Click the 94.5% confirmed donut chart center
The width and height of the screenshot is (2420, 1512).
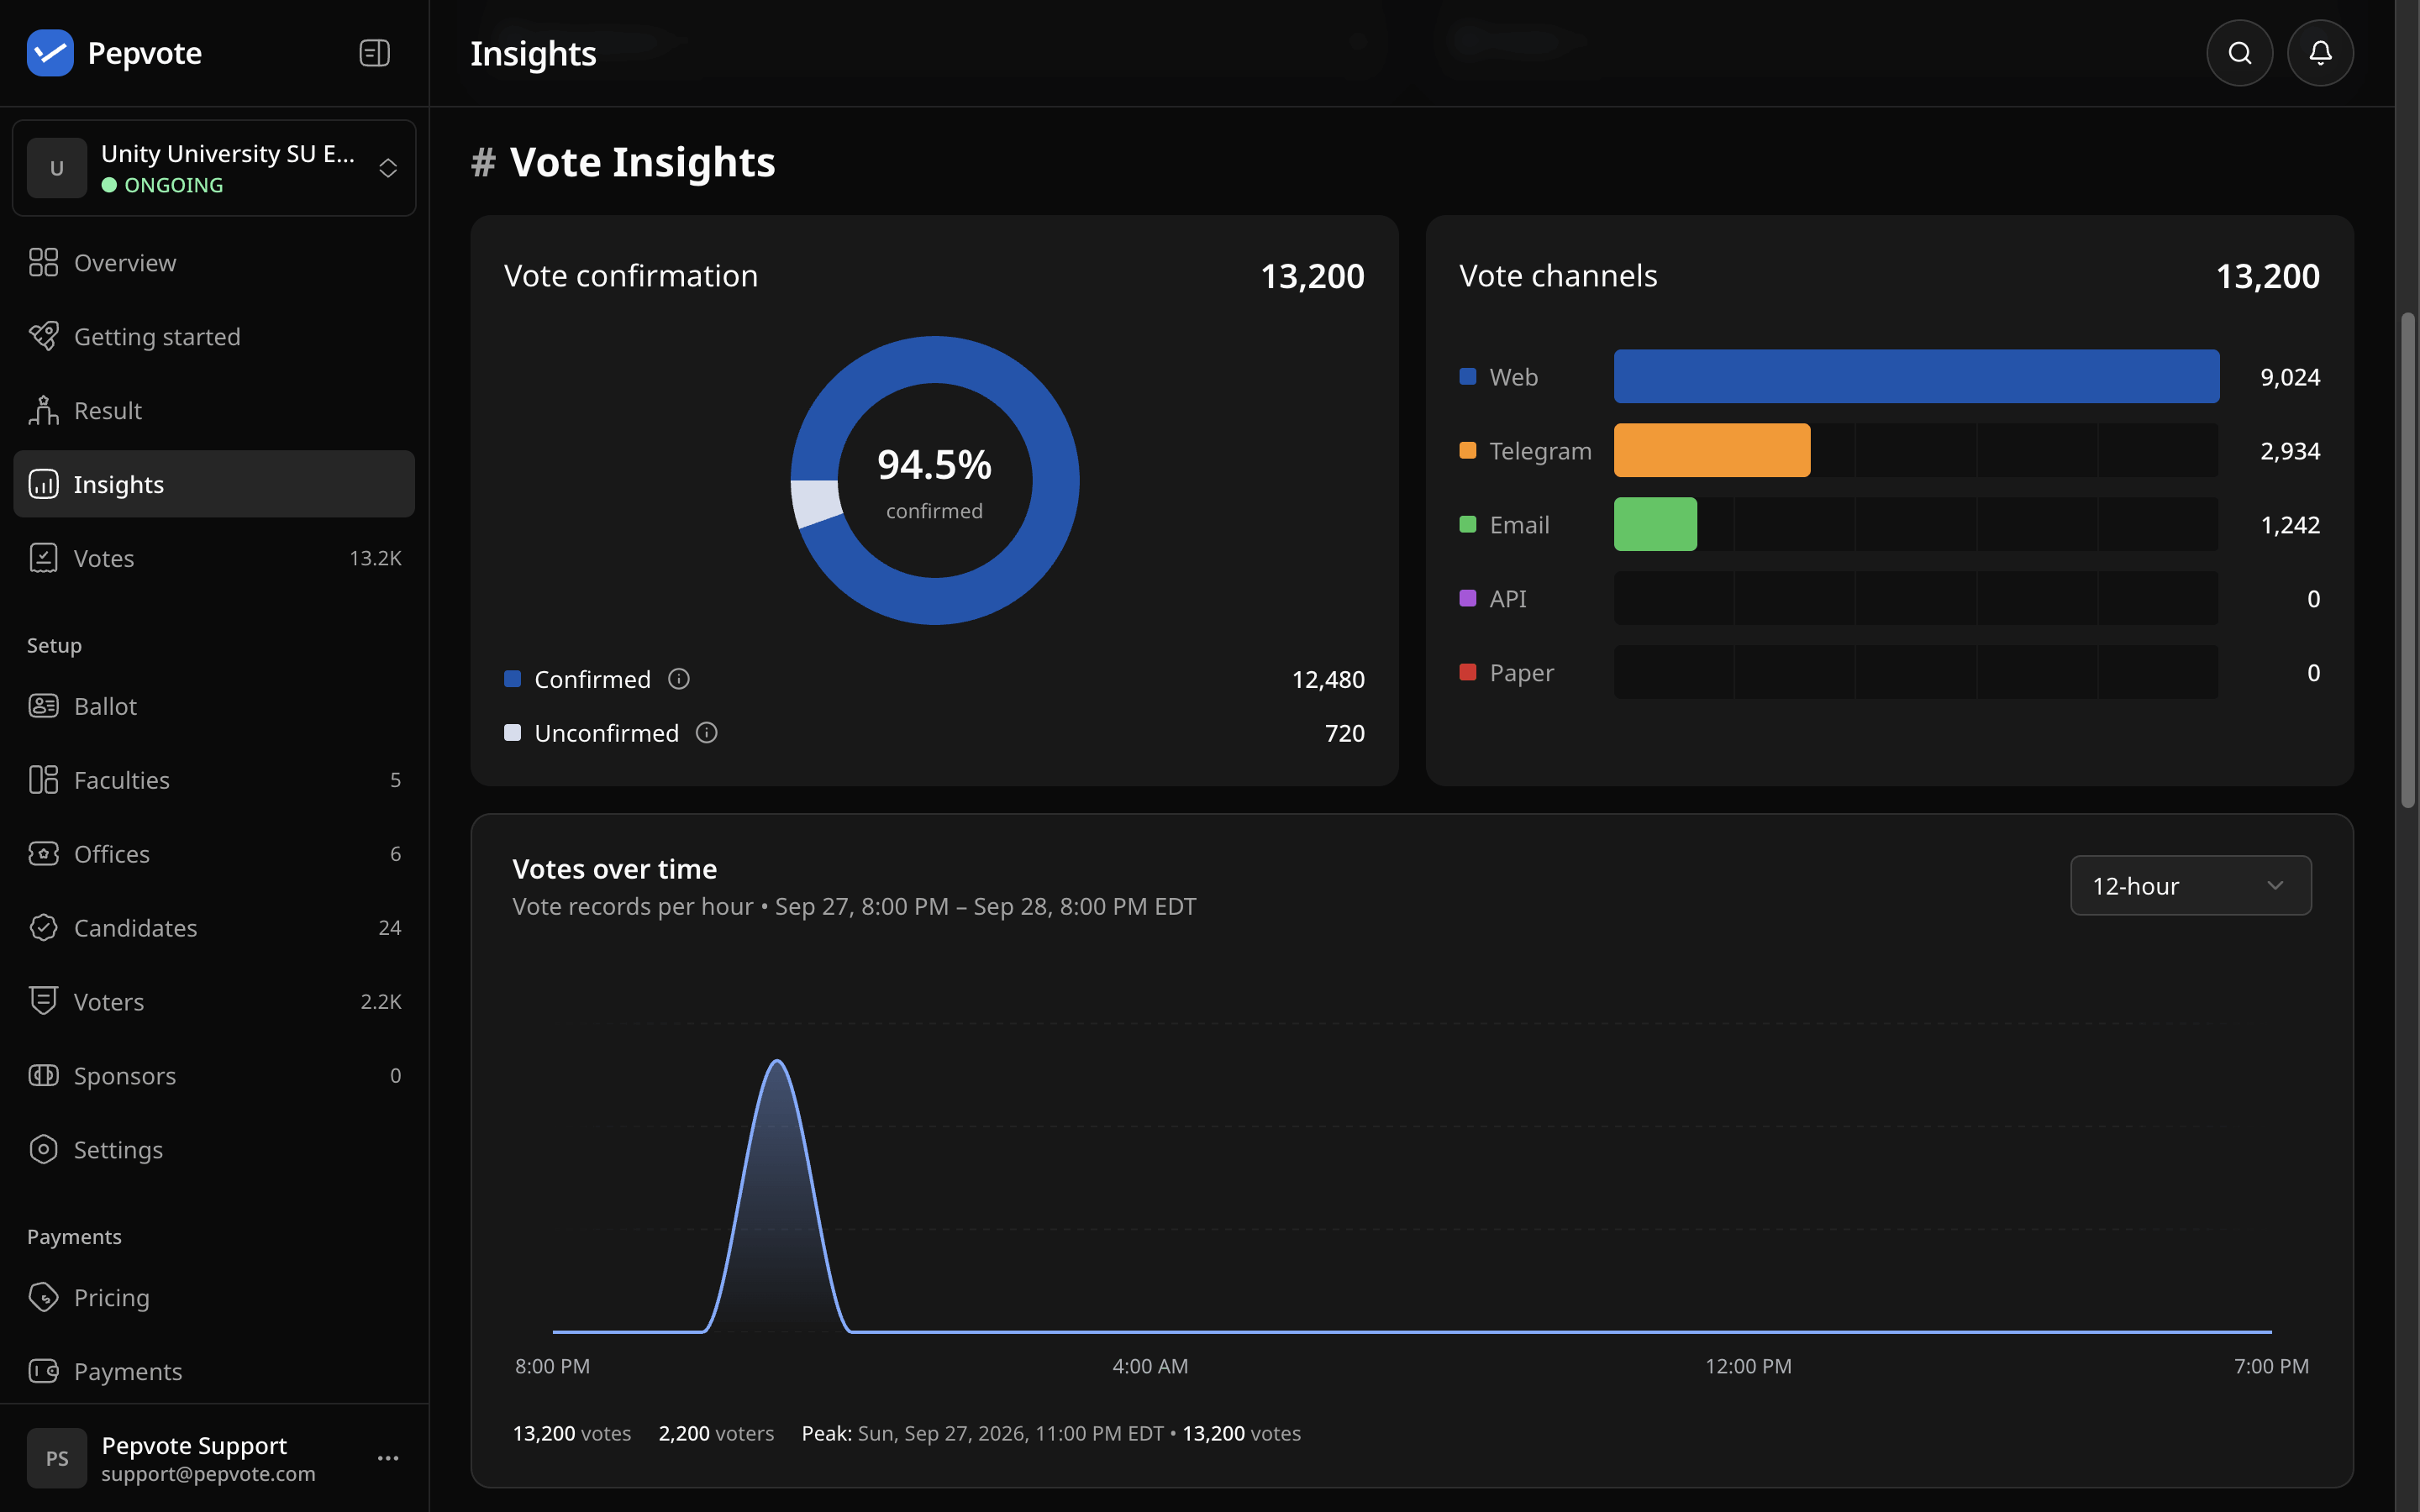tap(934, 481)
